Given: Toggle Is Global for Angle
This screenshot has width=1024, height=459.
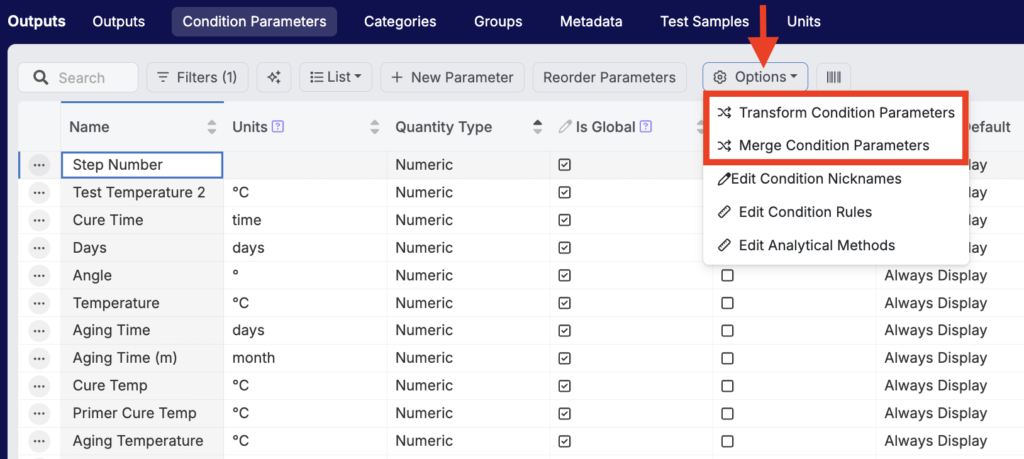Looking at the screenshot, I should pos(564,276).
